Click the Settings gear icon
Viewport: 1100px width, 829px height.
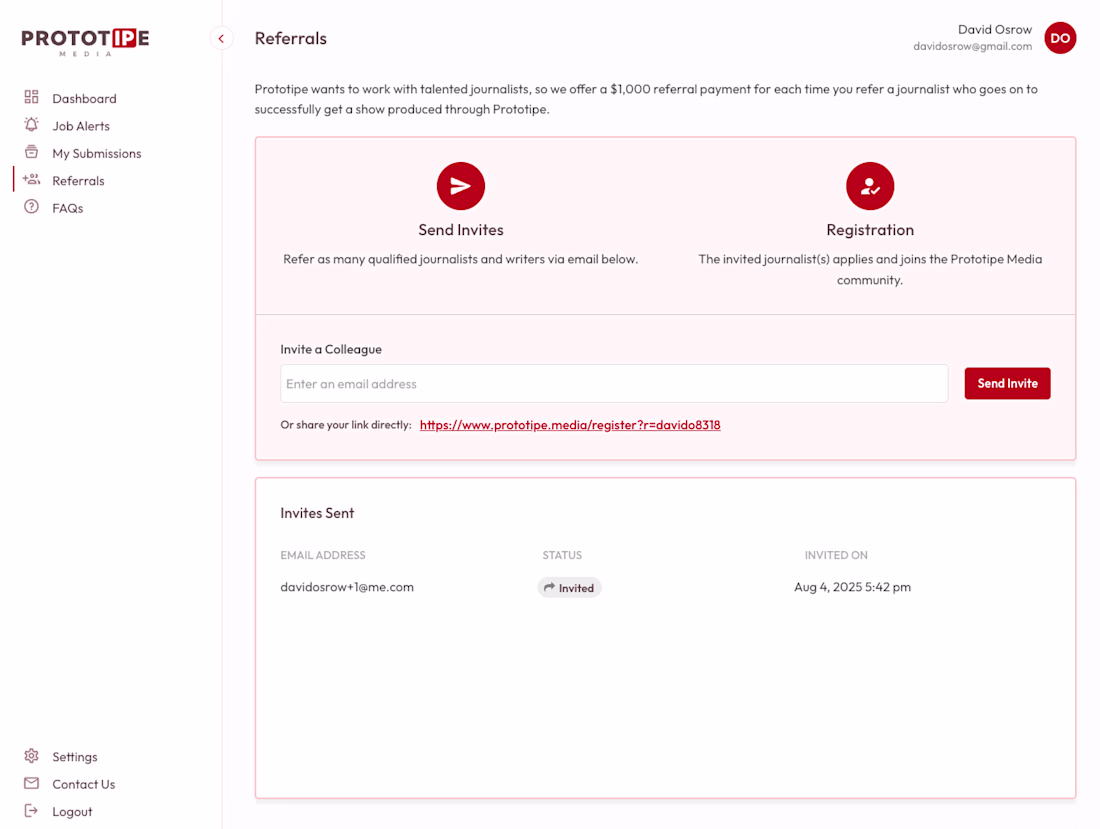pyautogui.click(x=32, y=756)
